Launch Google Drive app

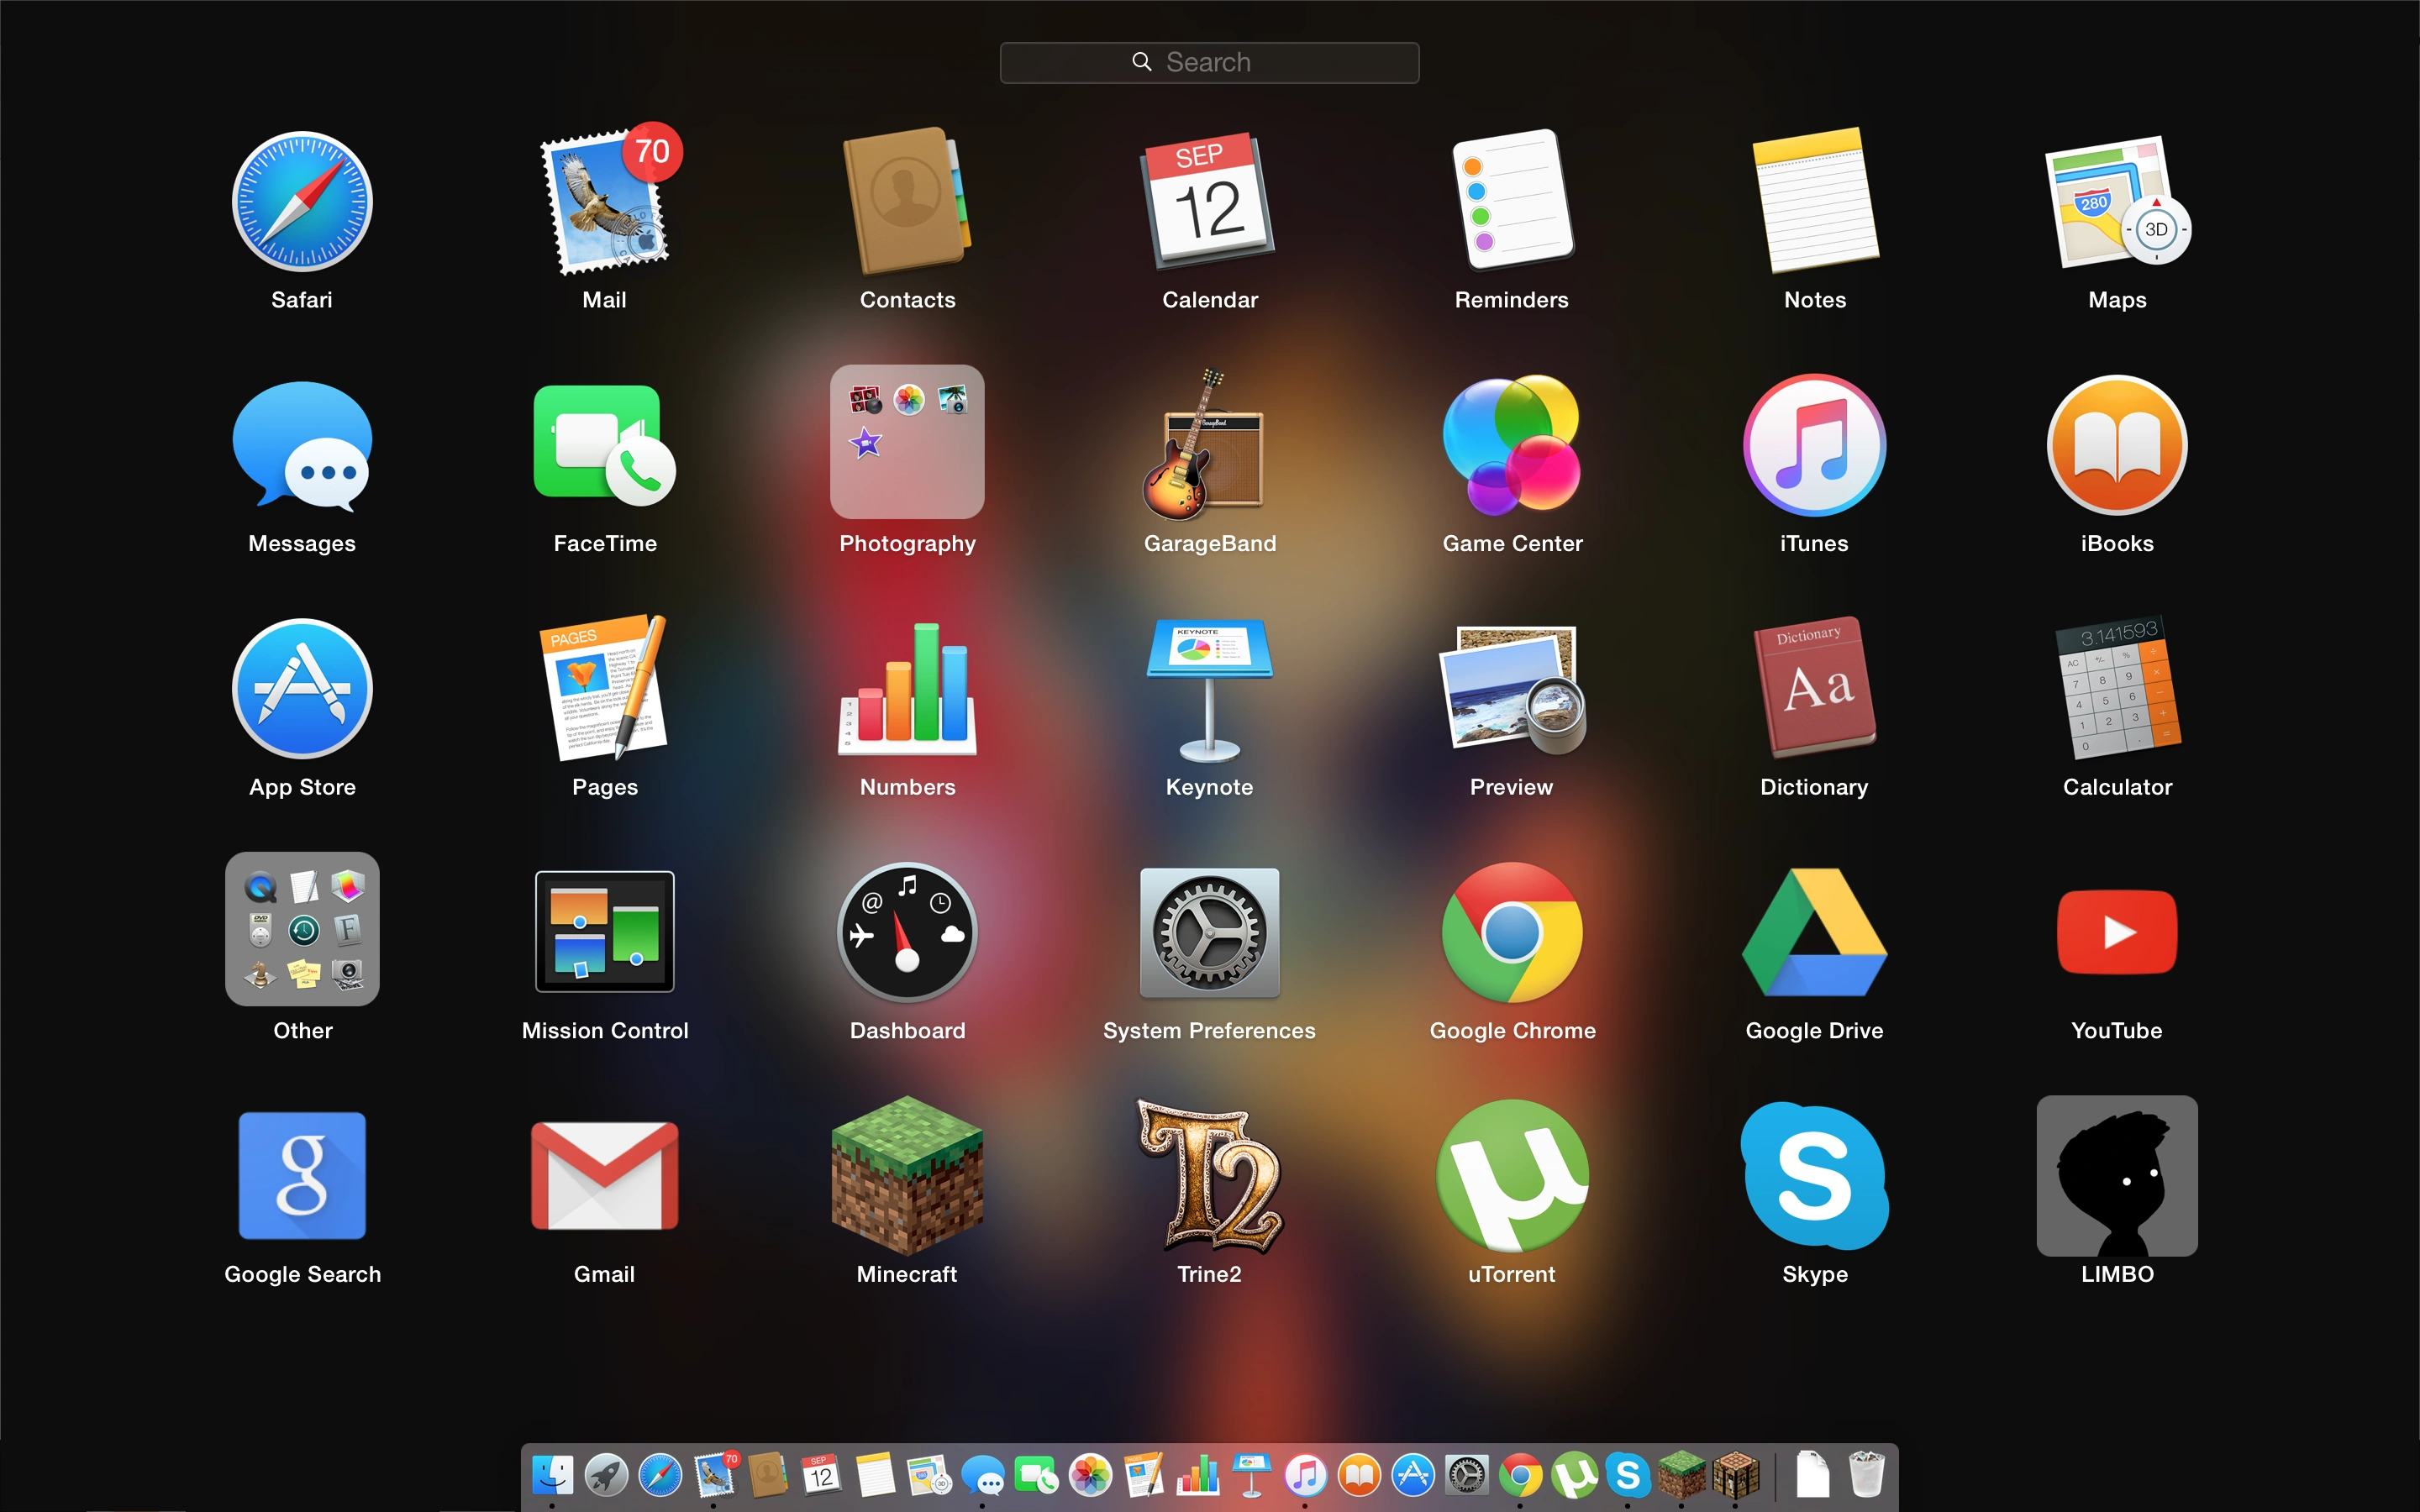(1814, 932)
